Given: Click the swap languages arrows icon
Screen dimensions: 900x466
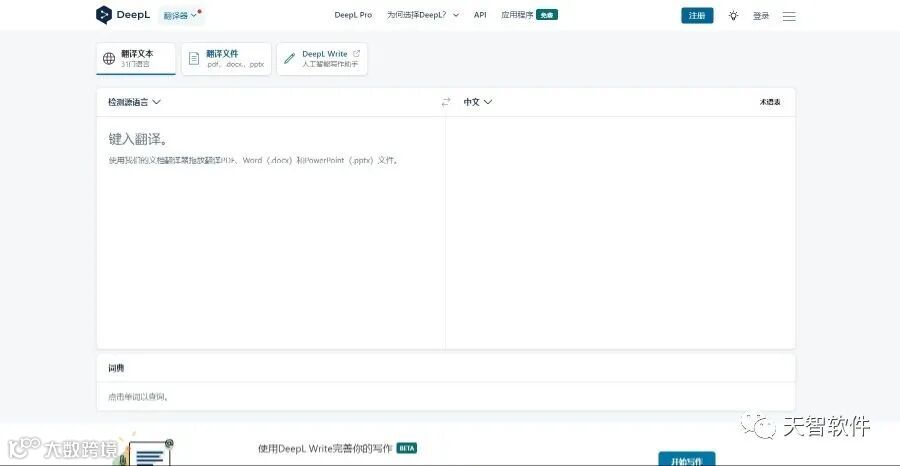Looking at the screenshot, I should point(446,102).
